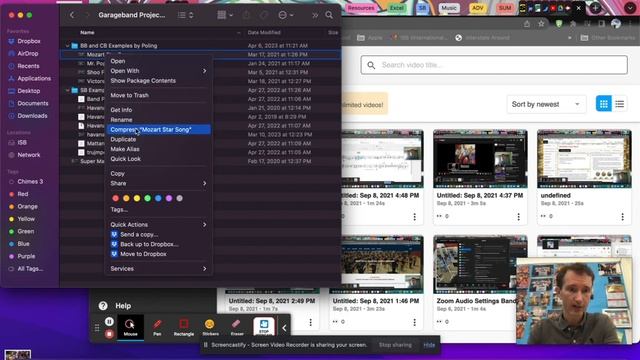The width and height of the screenshot is (640, 360).
Task: Click the Date Modified column header
Action: coord(264,32)
